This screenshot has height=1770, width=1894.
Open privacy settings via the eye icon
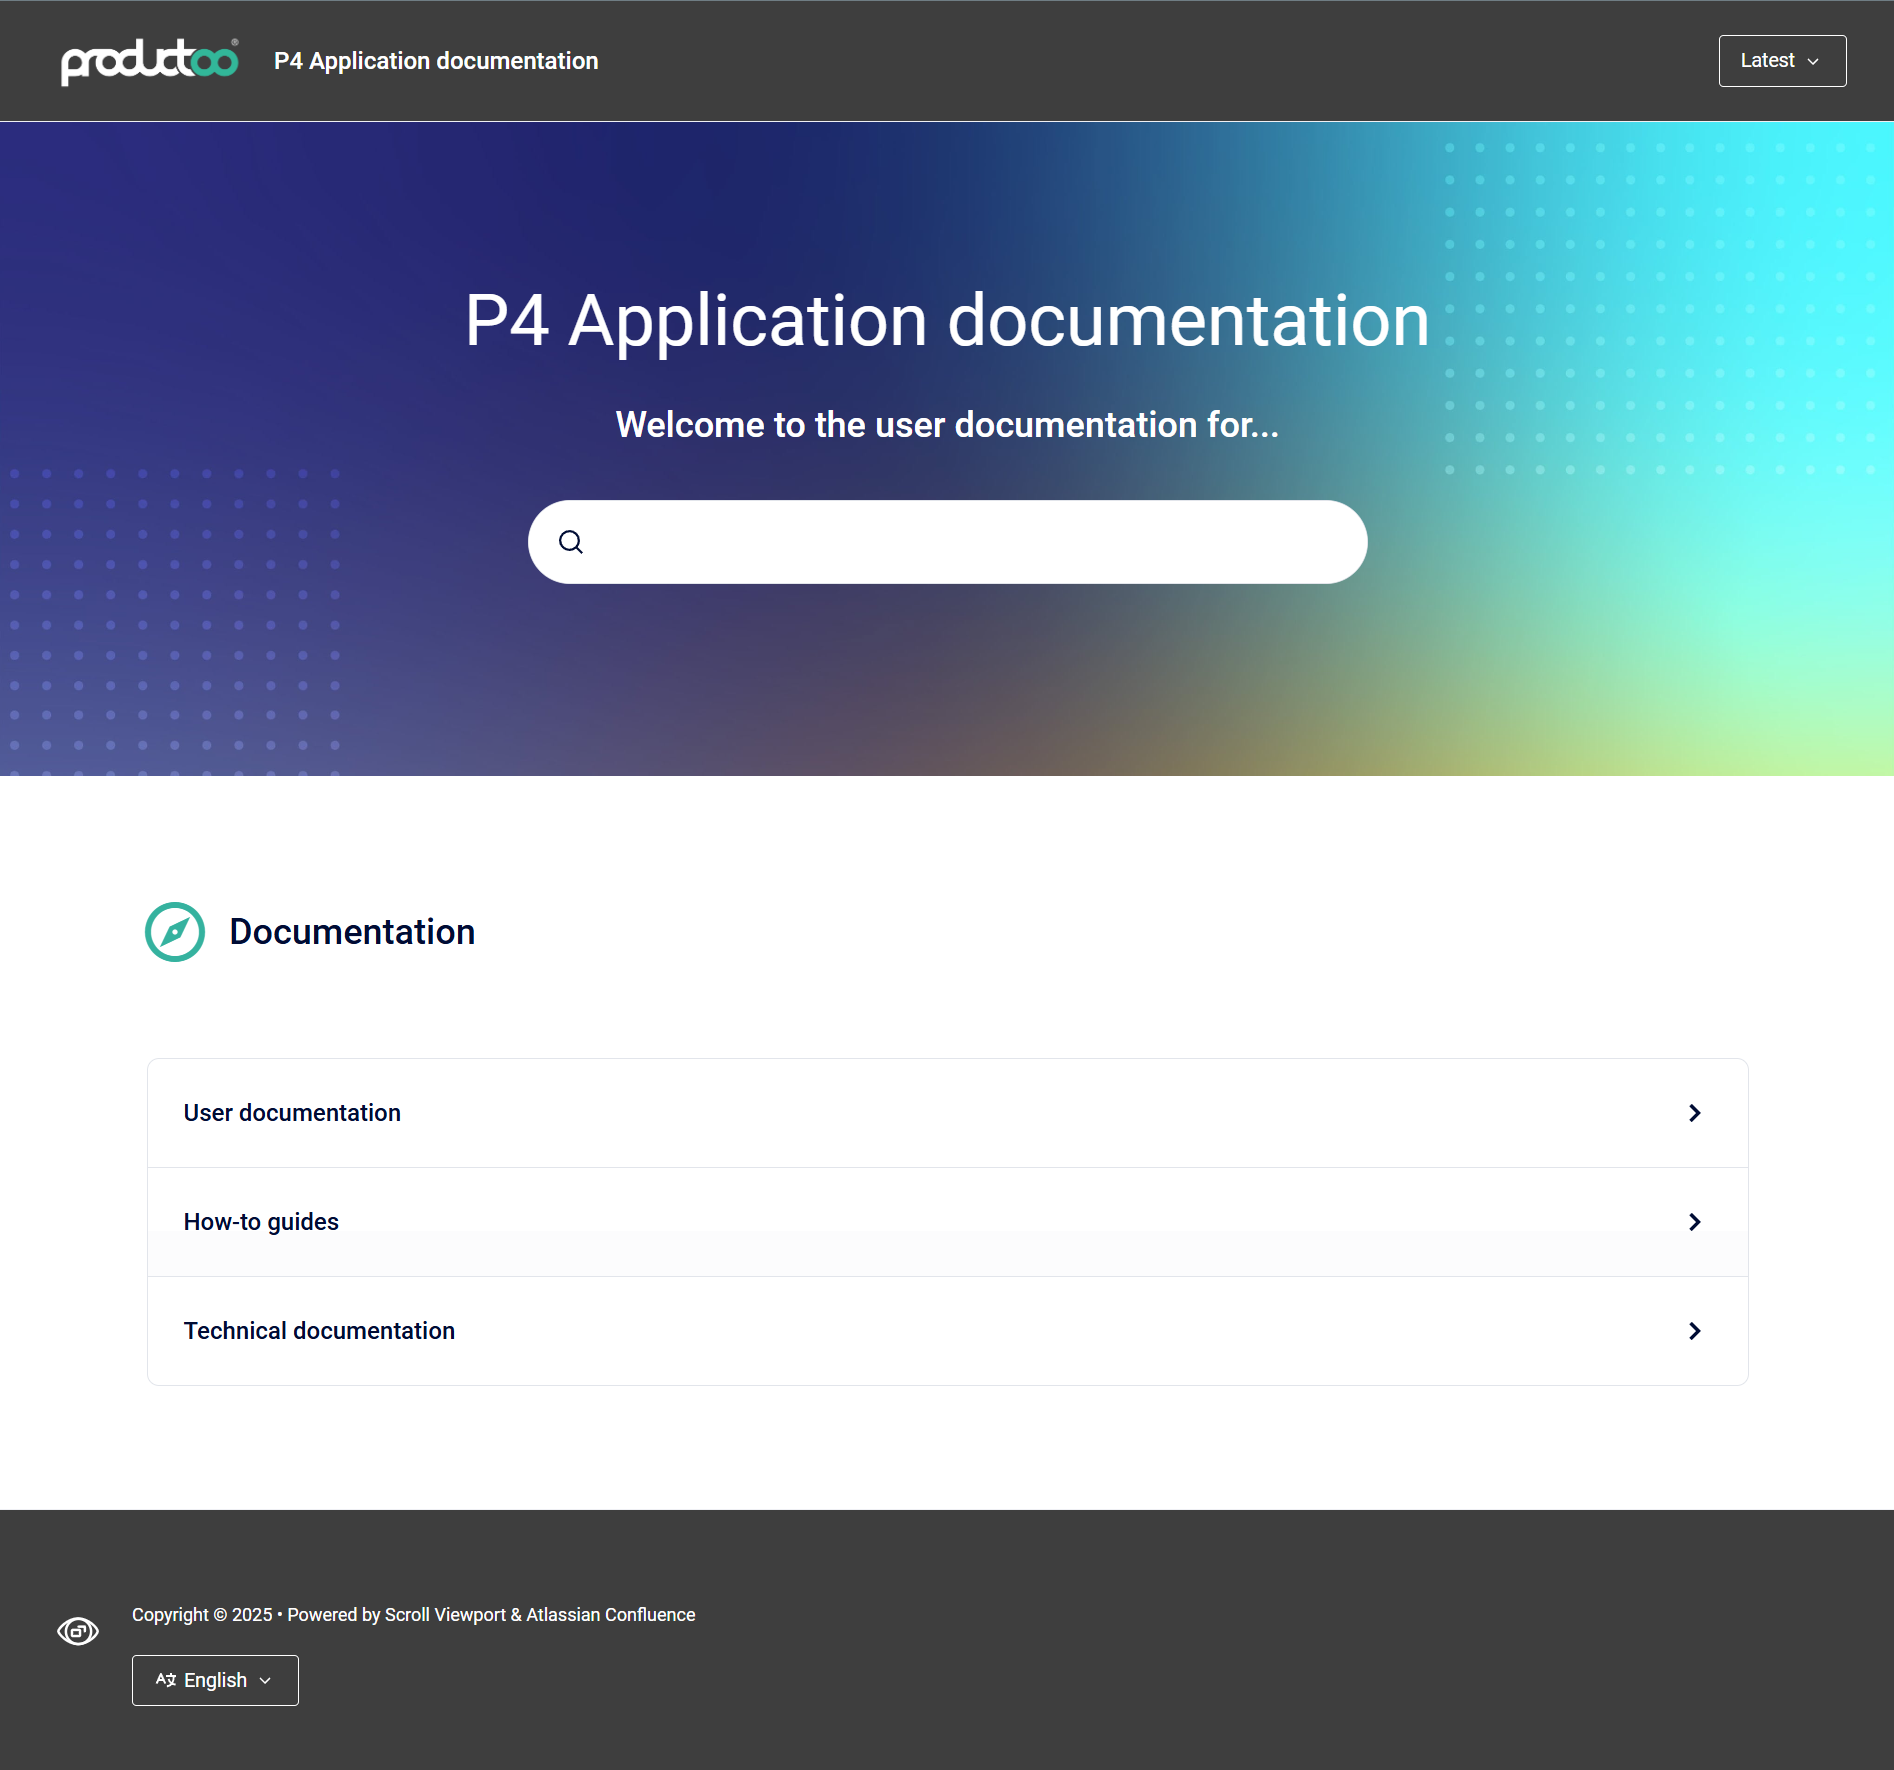(78, 1631)
